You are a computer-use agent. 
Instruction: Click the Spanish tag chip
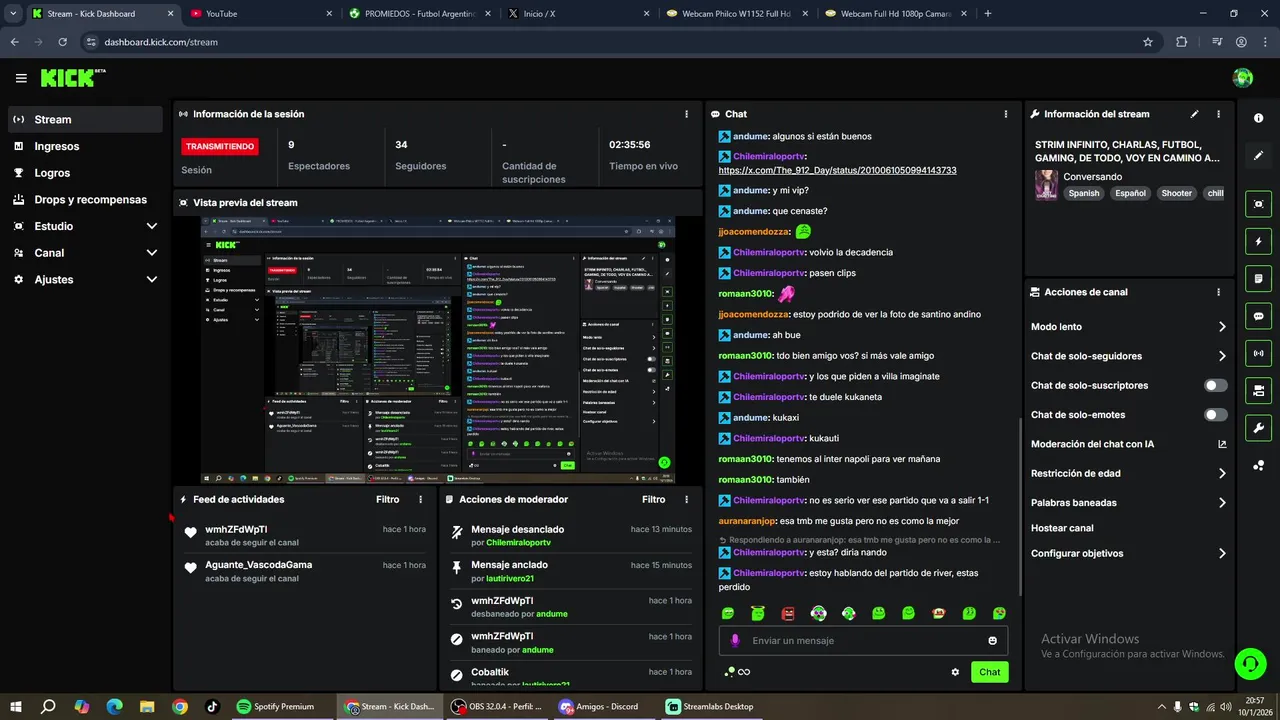pos(1083,193)
